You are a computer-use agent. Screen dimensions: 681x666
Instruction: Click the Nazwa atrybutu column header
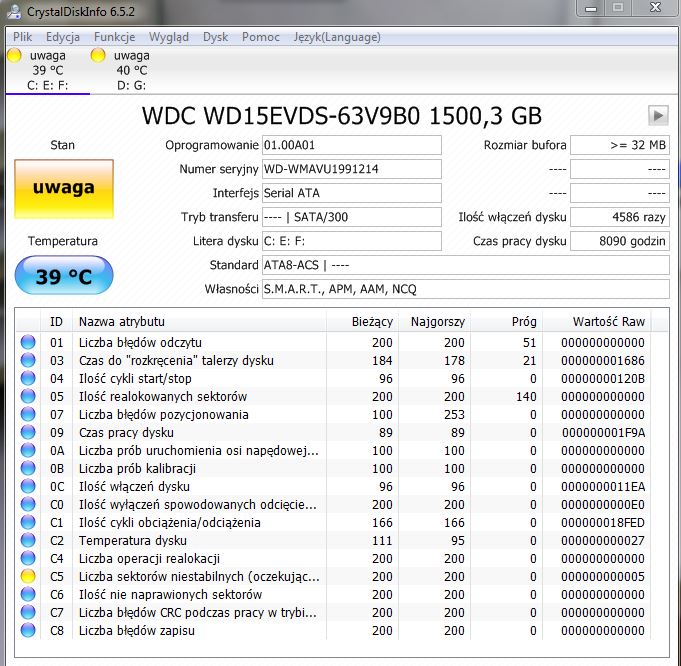click(x=199, y=321)
